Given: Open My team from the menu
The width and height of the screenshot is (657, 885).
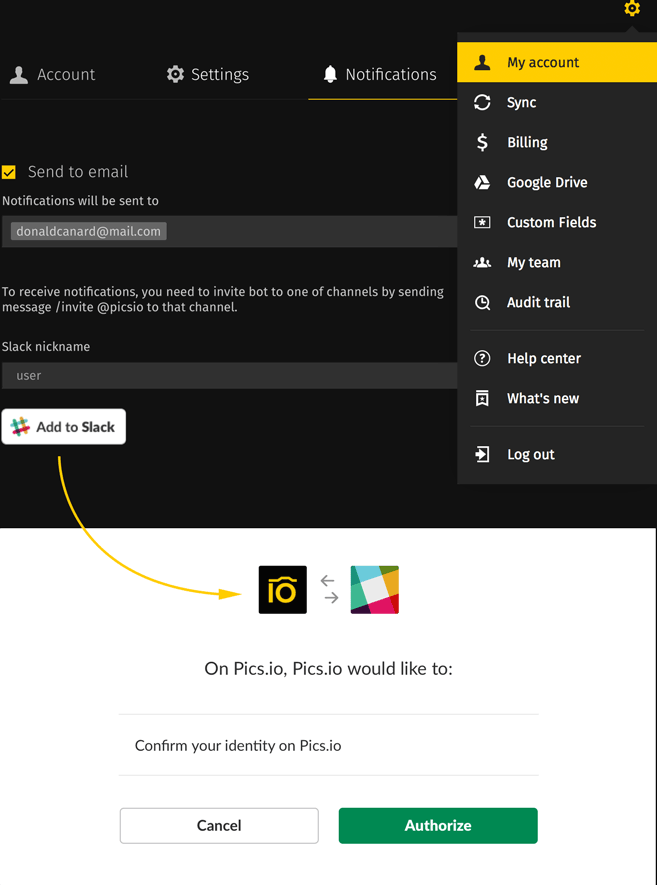Looking at the screenshot, I should point(557,262).
